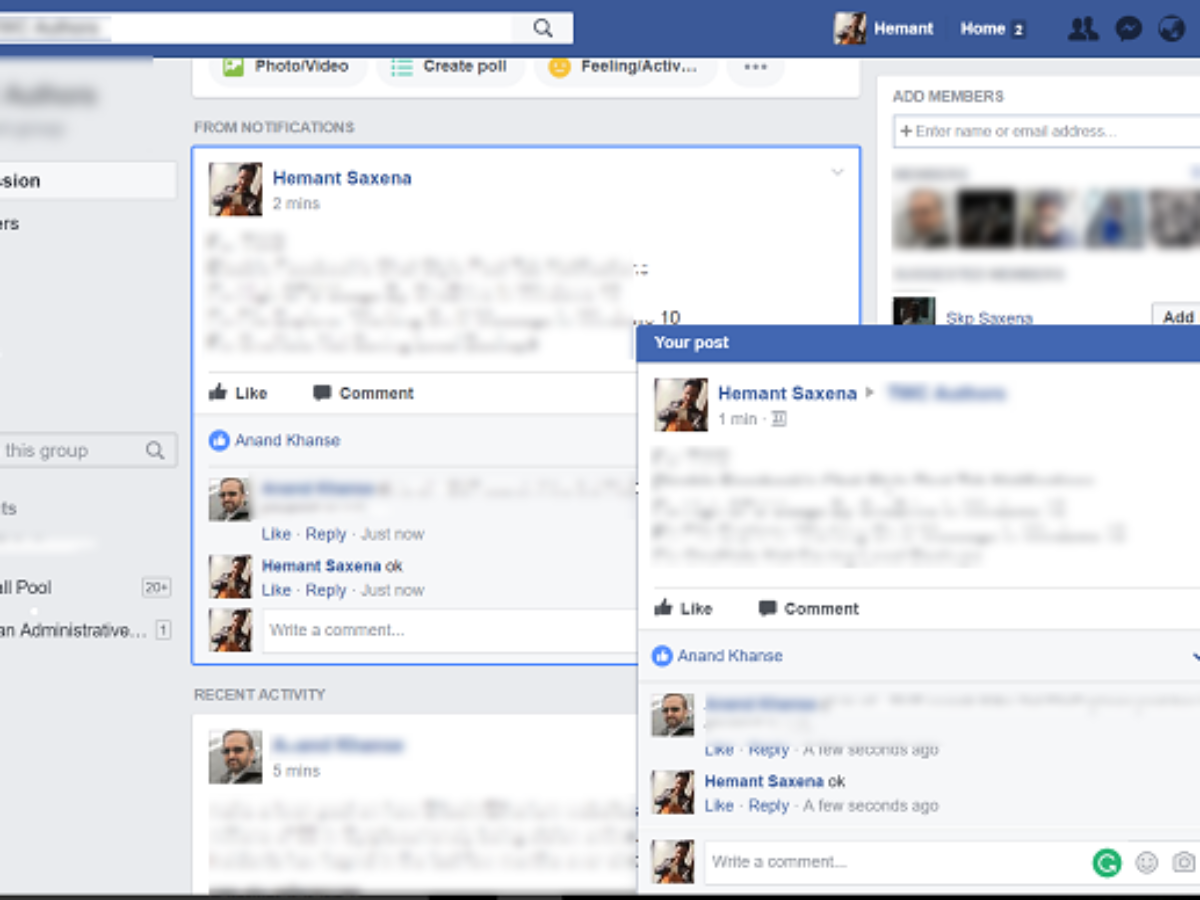Reply to Hemant Saxena's 'ok' comment marked Just now
Image resolution: width=1200 pixels, height=900 pixels.
click(x=326, y=590)
